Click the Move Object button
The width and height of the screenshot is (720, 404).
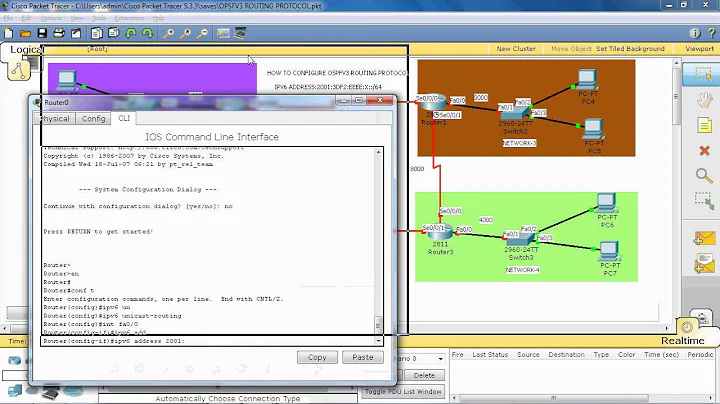[571, 49]
